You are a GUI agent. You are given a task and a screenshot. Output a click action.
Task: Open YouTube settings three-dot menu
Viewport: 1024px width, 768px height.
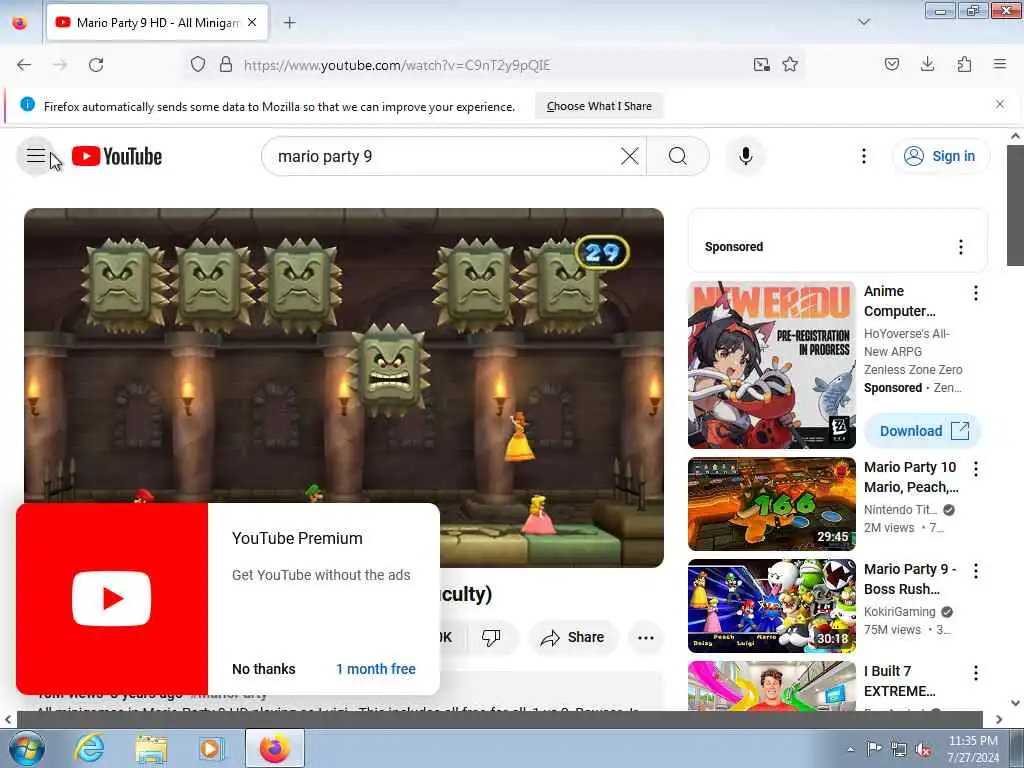pos(863,156)
